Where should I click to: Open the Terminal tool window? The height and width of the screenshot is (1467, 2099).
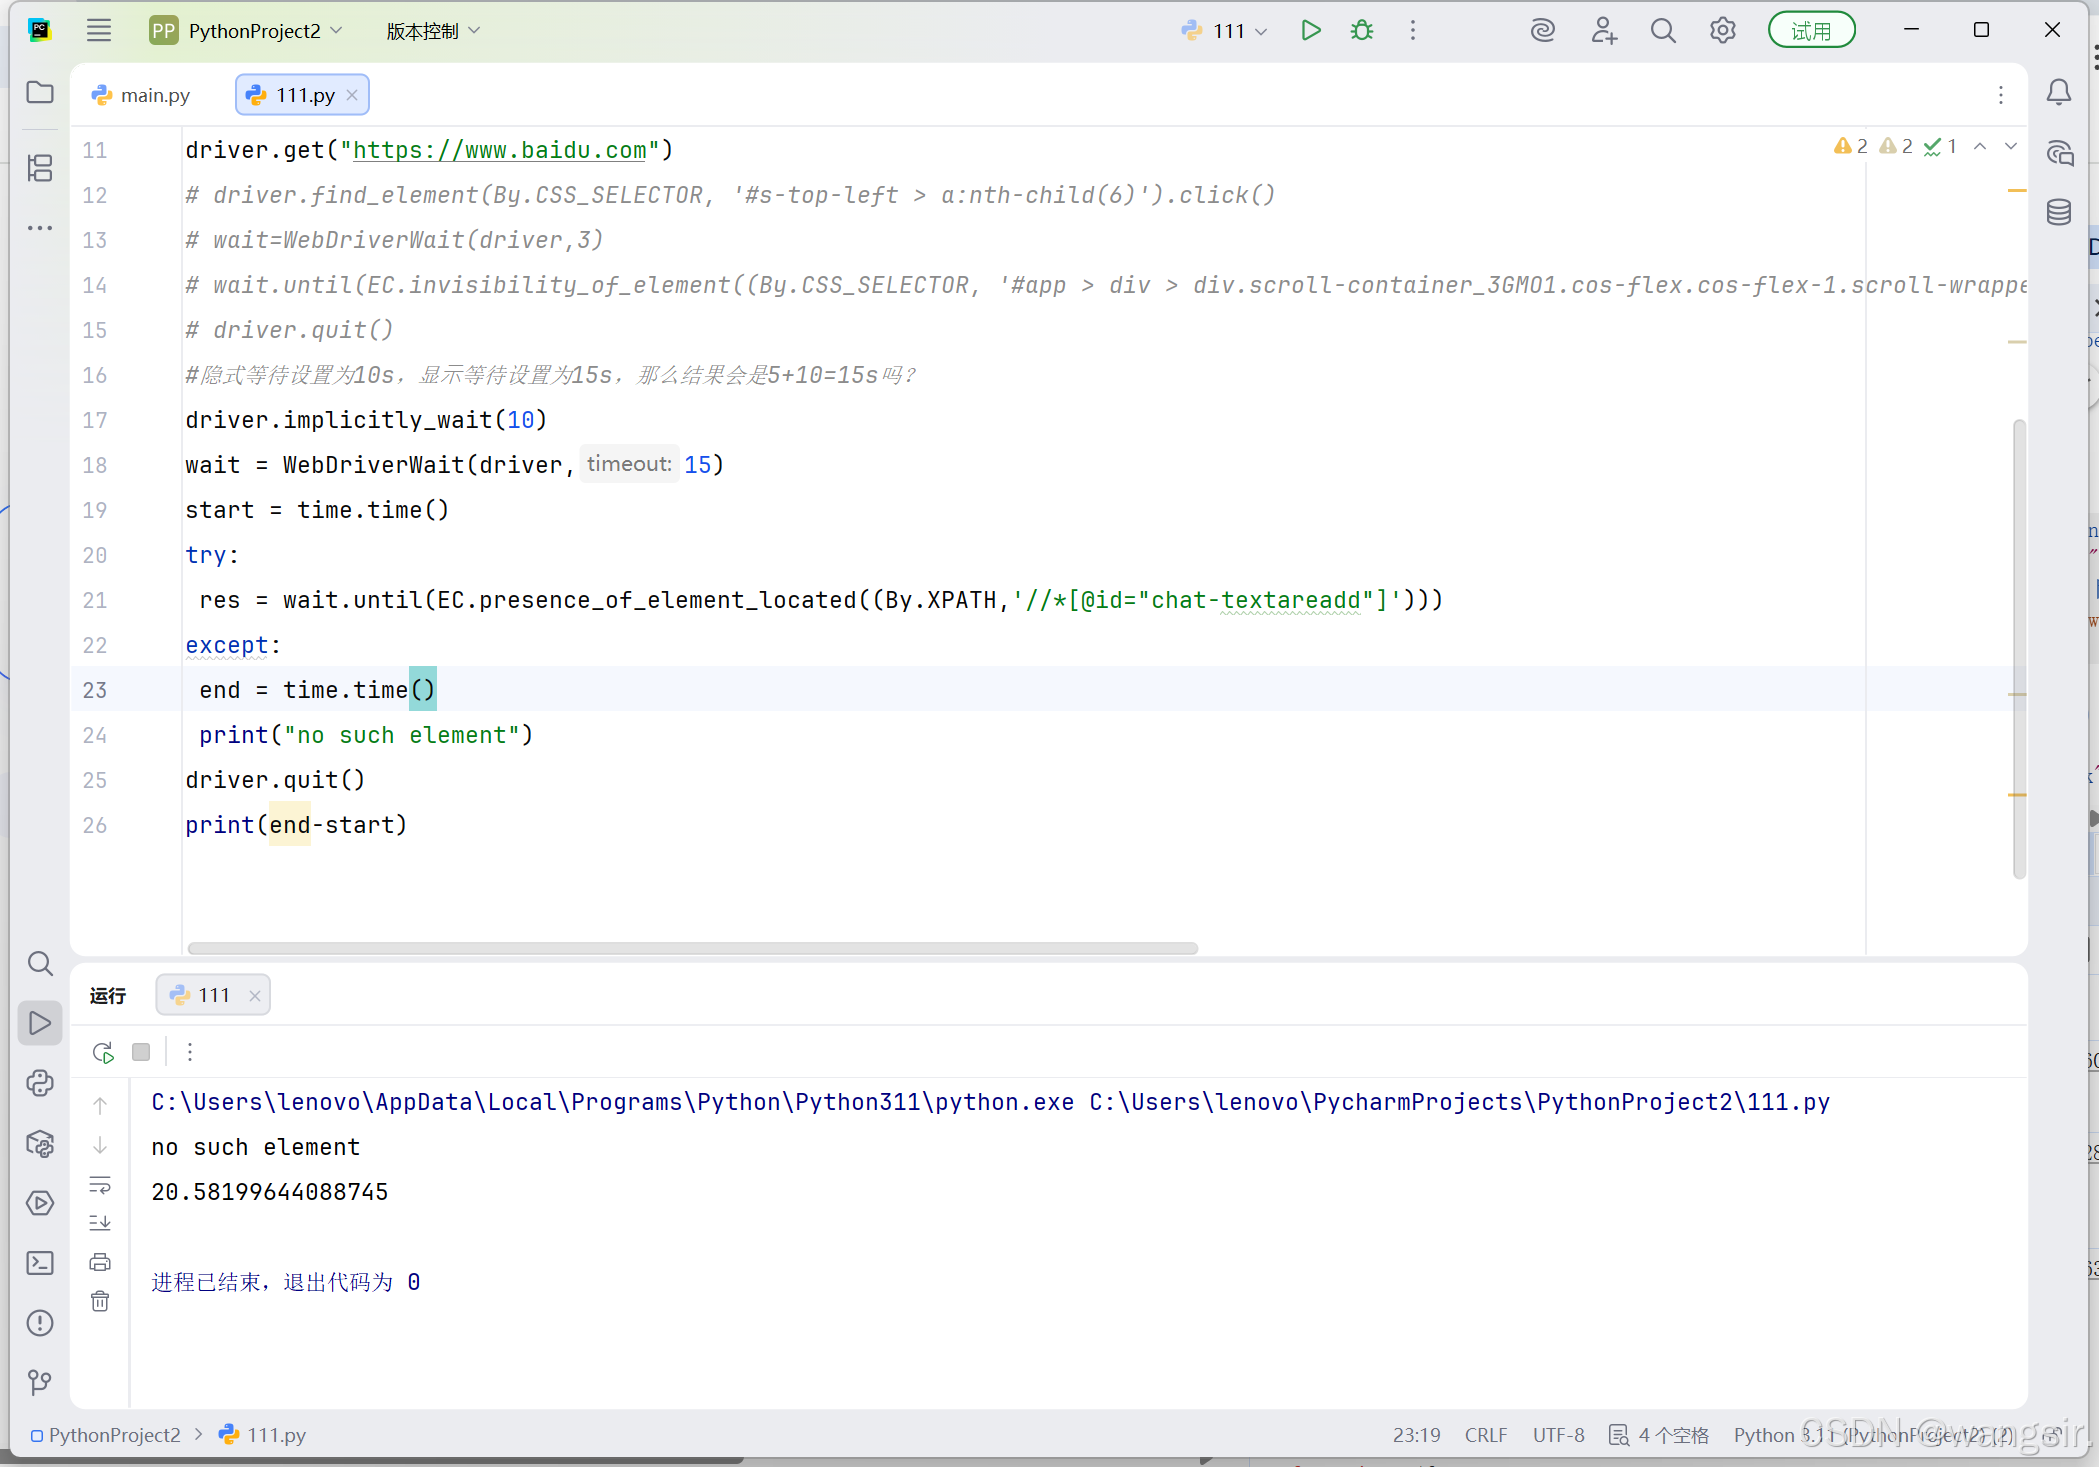pos(40,1263)
